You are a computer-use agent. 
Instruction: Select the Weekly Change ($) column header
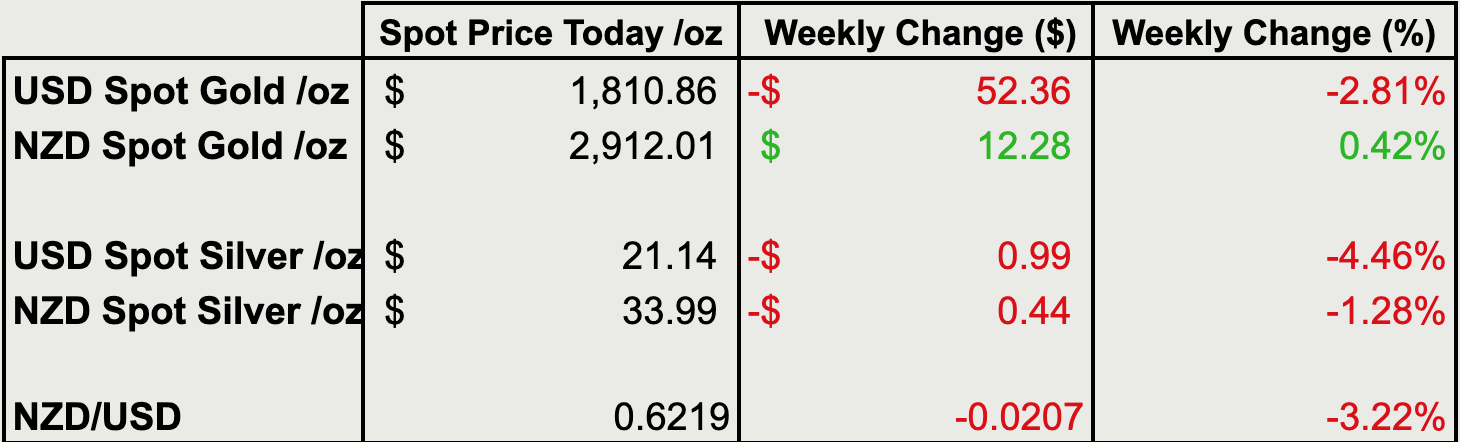(x=919, y=34)
